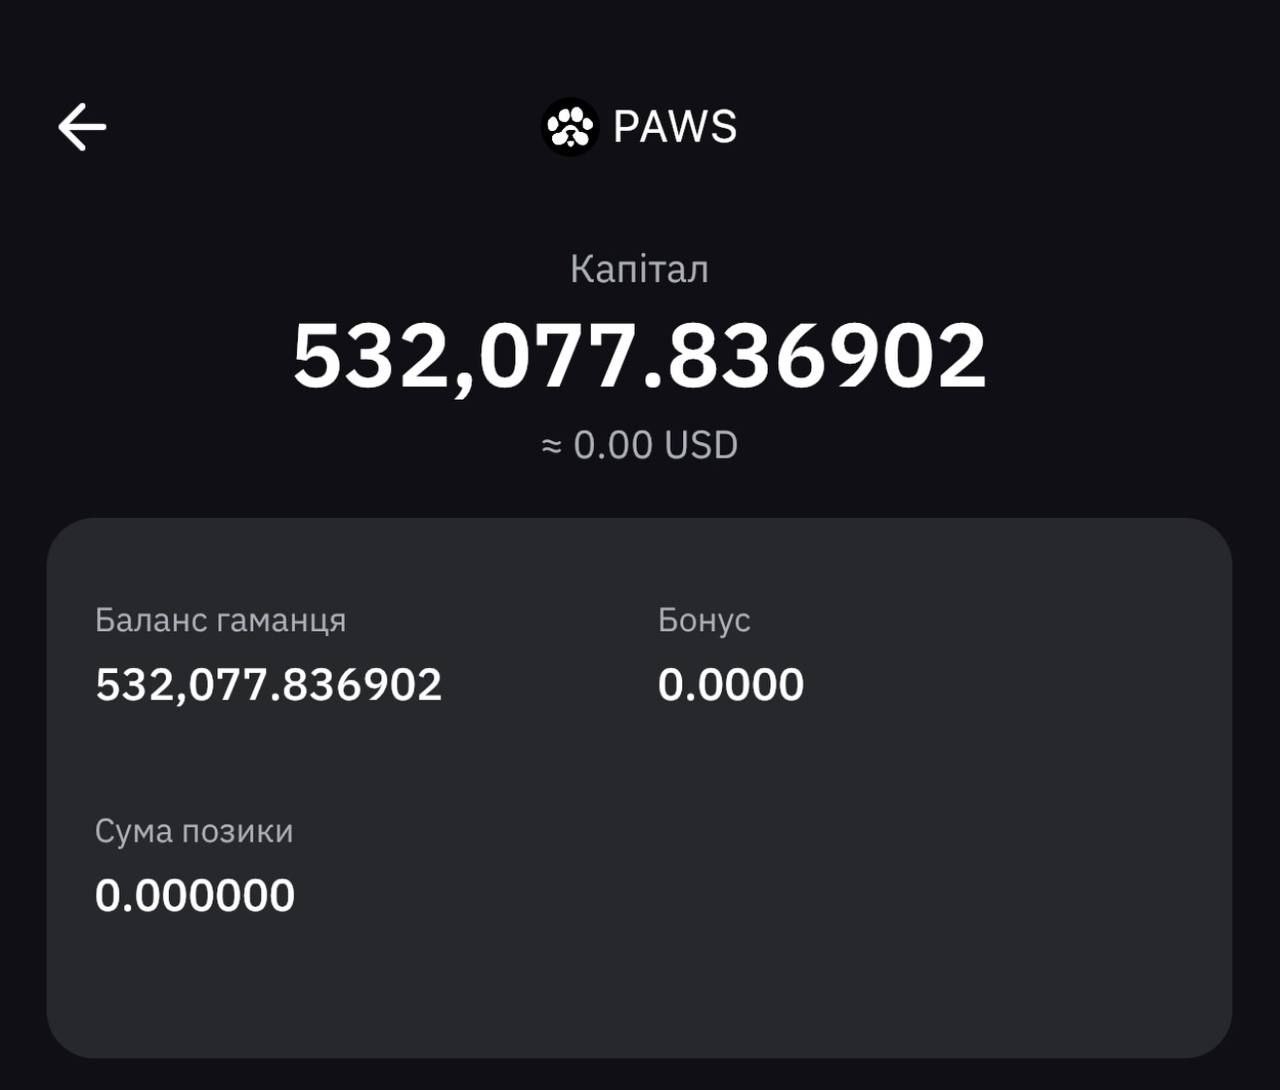The image size is (1280, 1090).
Task: Tap the letter P in PAWS title
Action: [626, 127]
